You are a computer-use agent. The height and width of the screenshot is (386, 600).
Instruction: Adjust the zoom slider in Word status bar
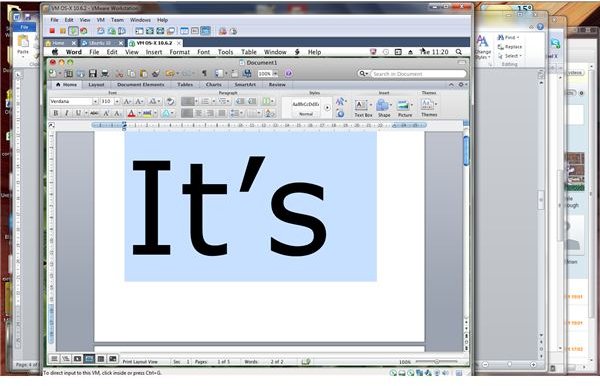coord(437,361)
